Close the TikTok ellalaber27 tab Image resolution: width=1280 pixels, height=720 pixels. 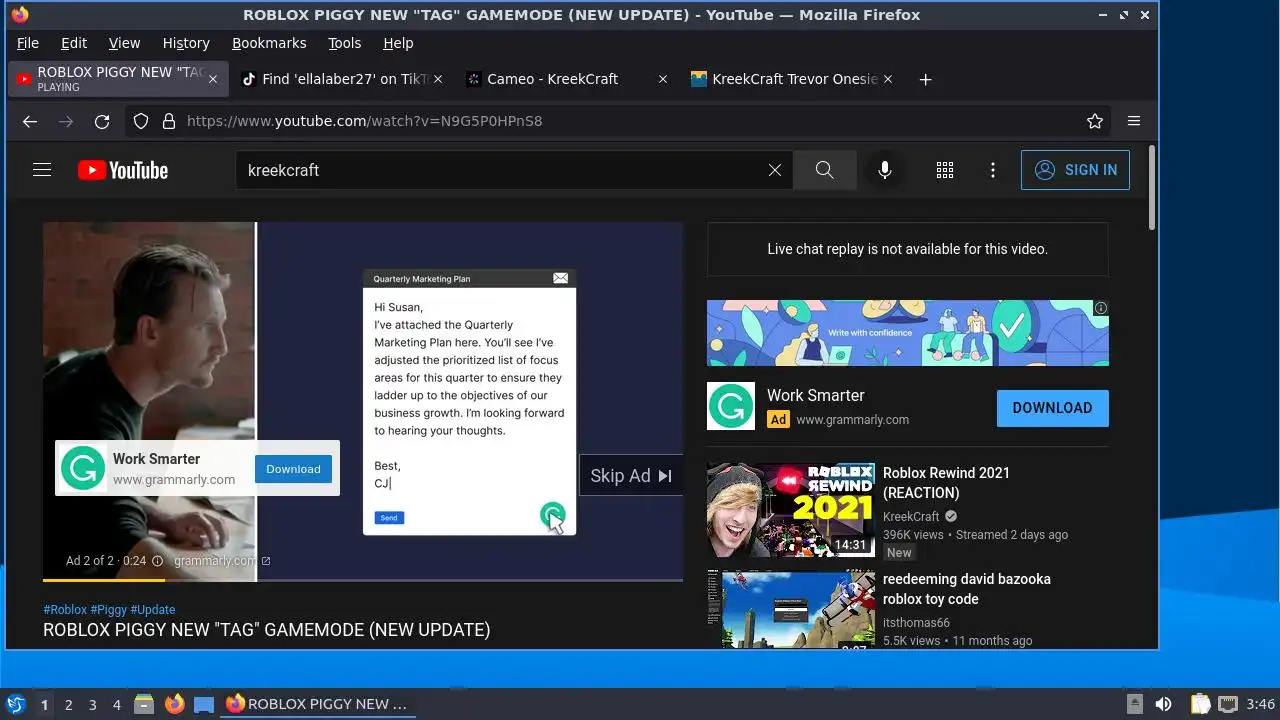click(439, 79)
